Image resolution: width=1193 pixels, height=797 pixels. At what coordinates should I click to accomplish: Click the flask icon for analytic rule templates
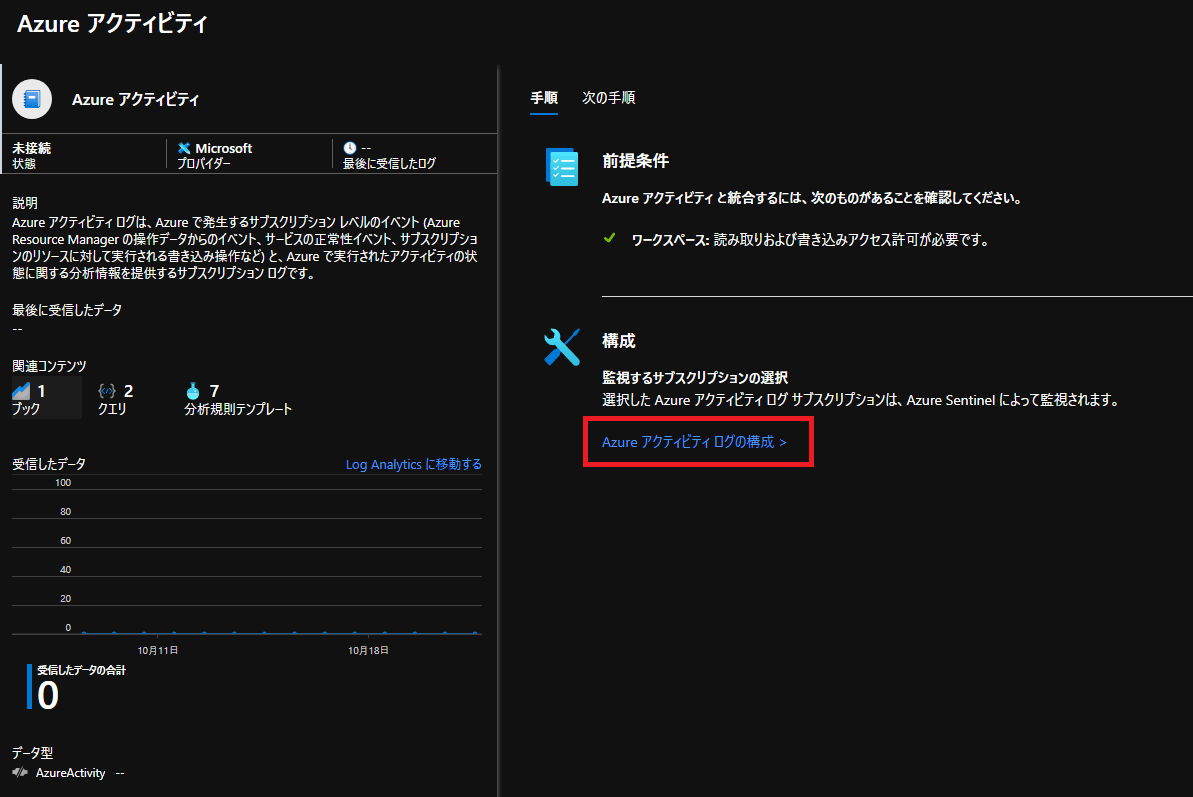(x=192, y=391)
